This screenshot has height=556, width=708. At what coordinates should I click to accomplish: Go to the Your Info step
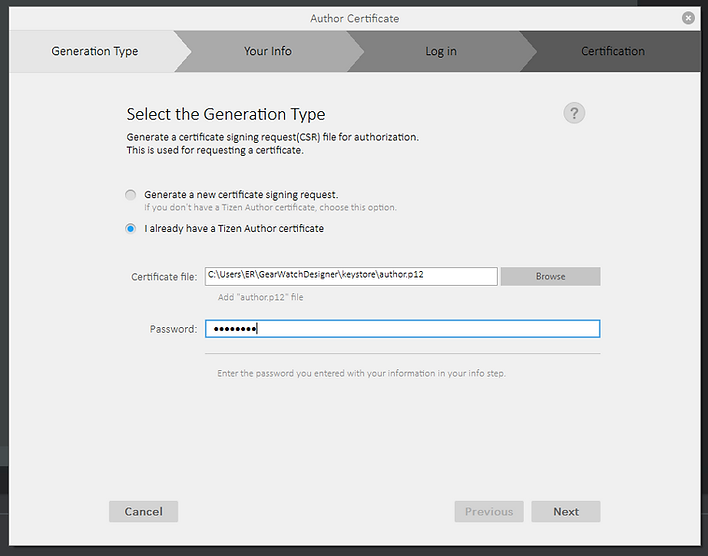(268, 51)
